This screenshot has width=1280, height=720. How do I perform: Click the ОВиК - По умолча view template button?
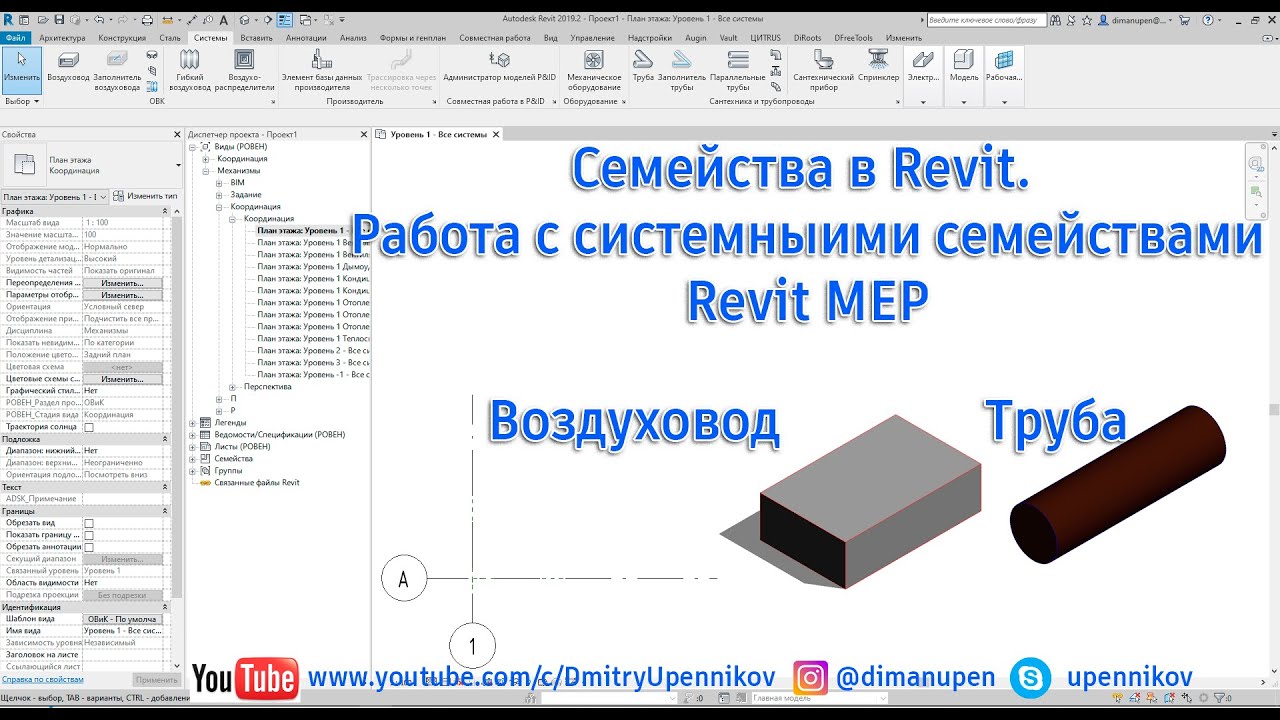(x=122, y=619)
